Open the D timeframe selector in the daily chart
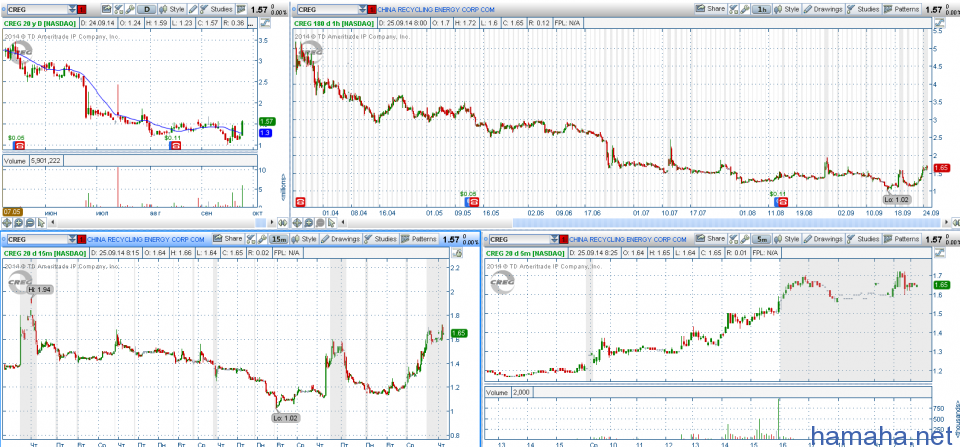Viewport: 960px width, 447px height. coord(146,9)
